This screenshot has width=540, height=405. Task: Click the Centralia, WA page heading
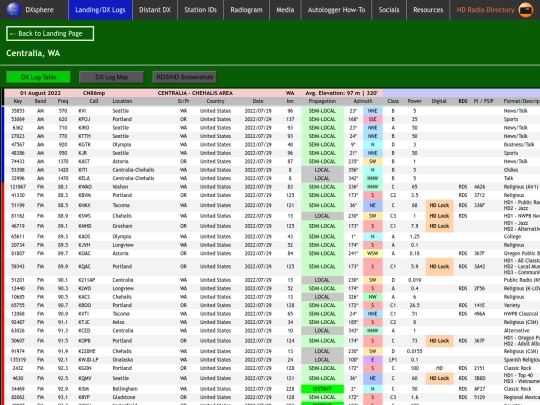click(x=33, y=53)
